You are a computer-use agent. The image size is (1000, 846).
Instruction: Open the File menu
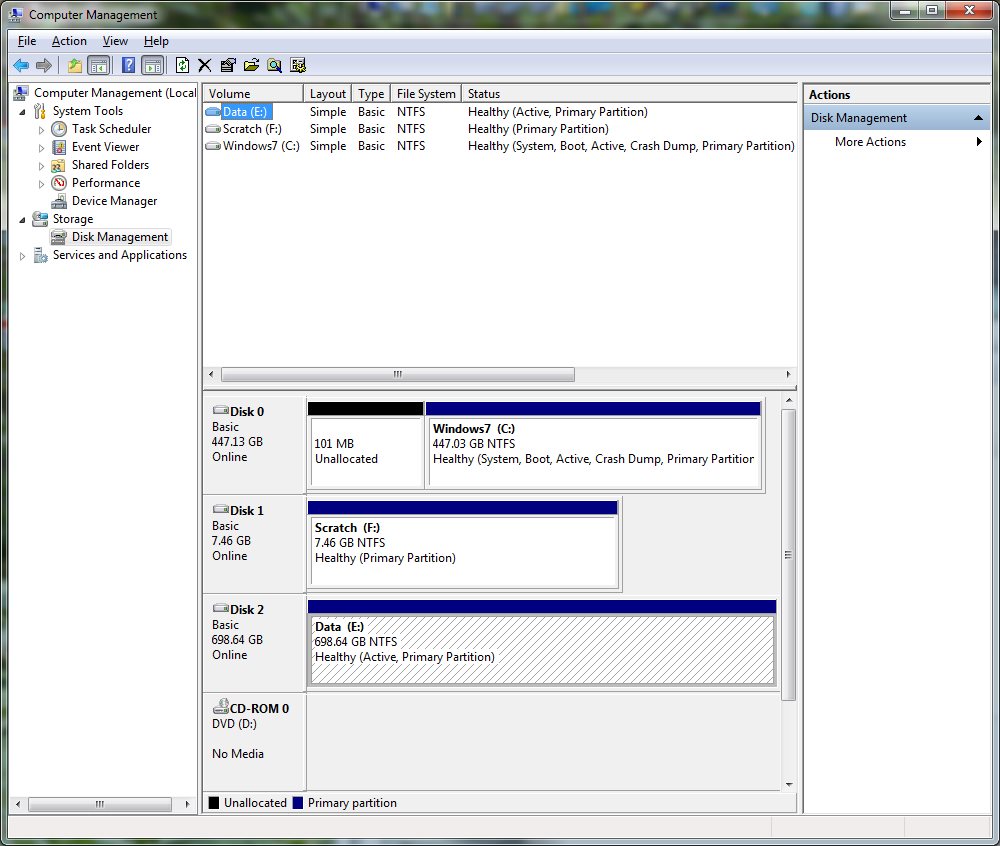tap(27, 41)
